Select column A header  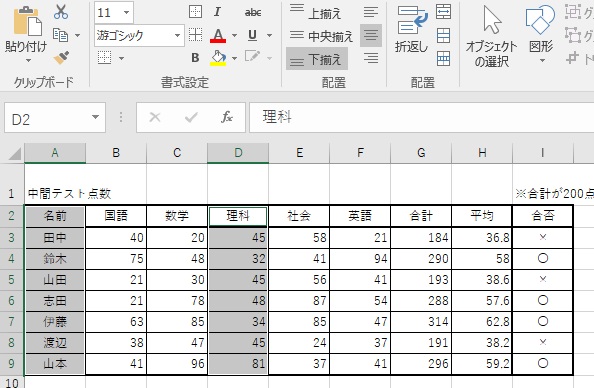pos(55,153)
